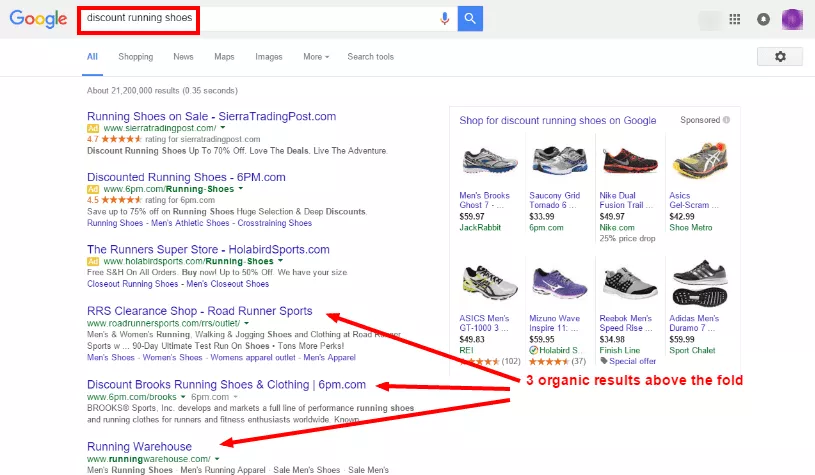Click the Women's Shoes sitelink under RRS
The width and height of the screenshot is (815, 475).
[x=173, y=358]
